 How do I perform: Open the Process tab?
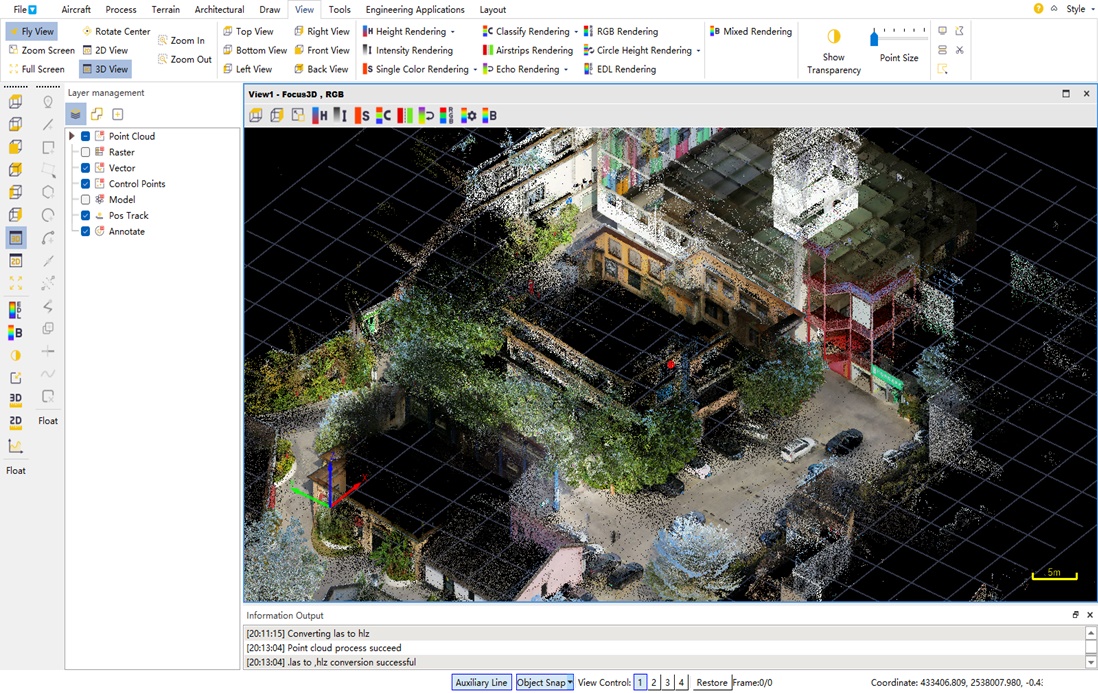pos(121,10)
